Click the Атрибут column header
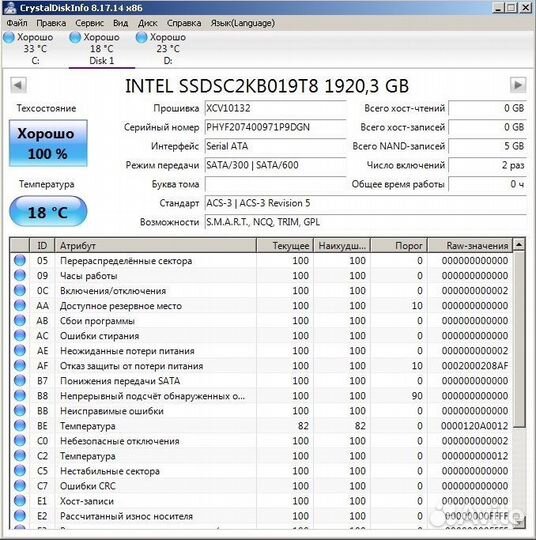Image resolution: width=536 pixels, height=540 pixels. [155, 246]
